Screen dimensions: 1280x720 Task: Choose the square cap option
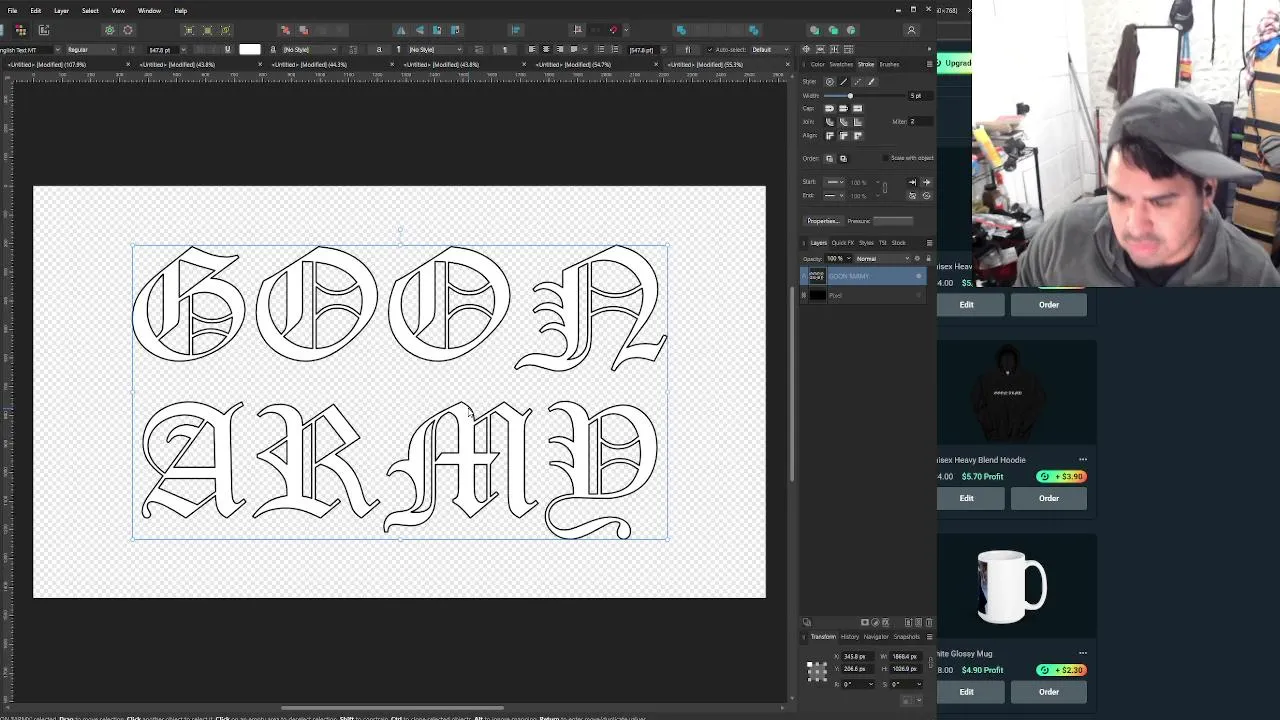click(x=857, y=108)
